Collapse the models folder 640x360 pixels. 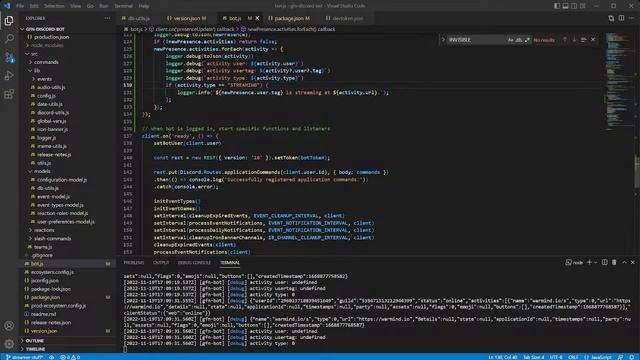pyautogui.click(x=42, y=171)
